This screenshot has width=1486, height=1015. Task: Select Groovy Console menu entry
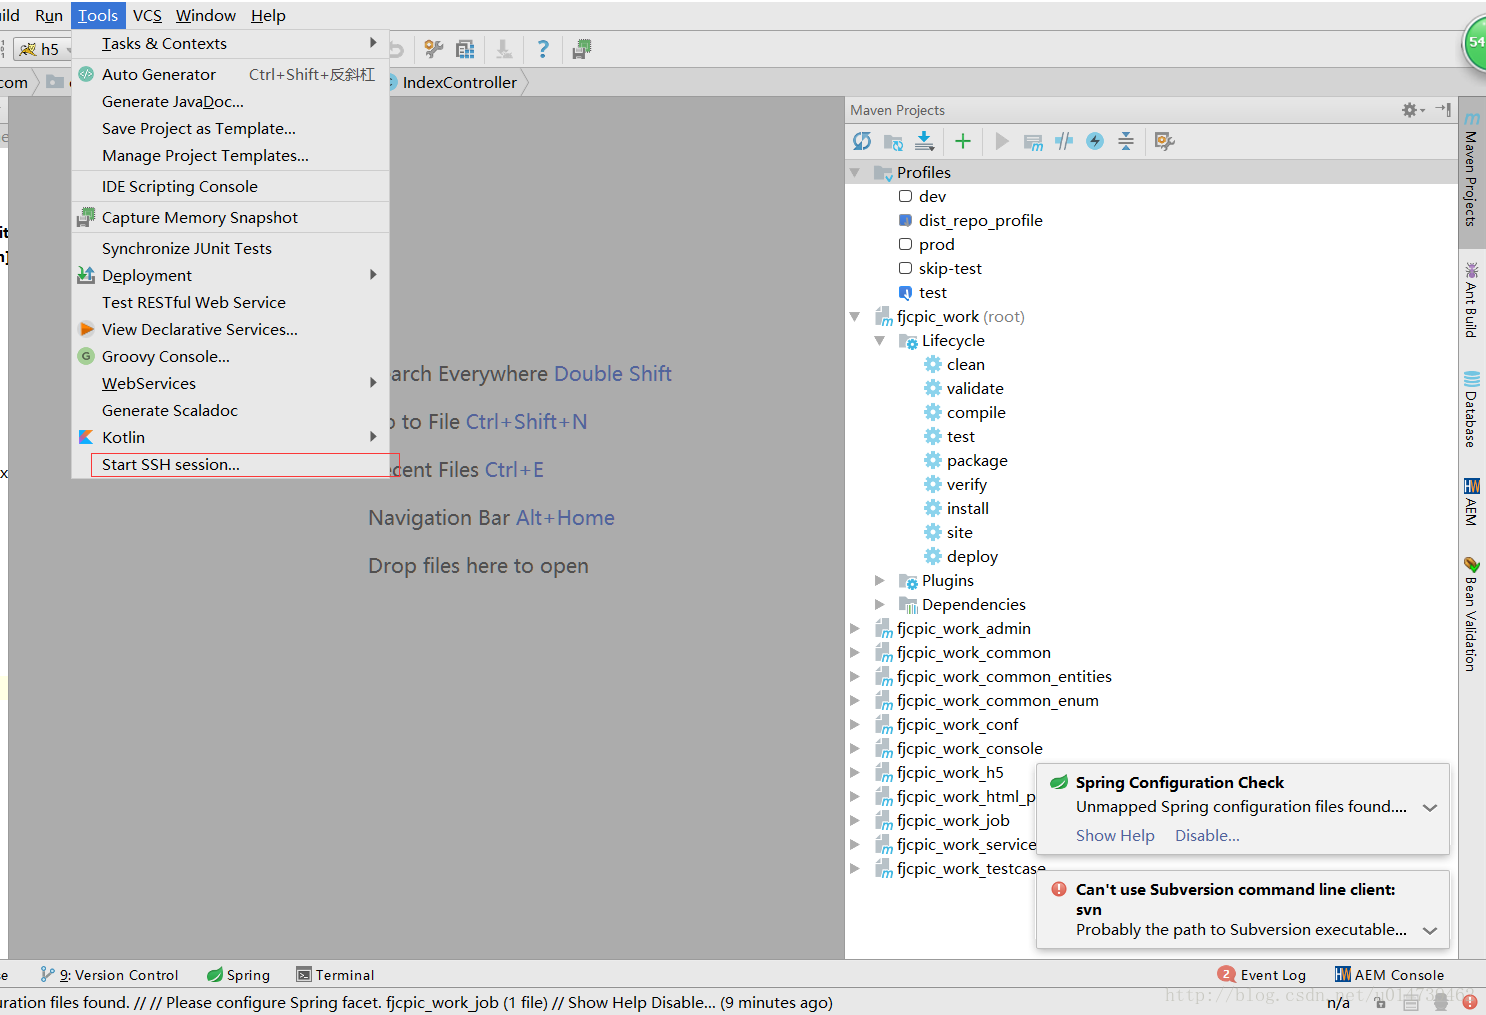pos(230,356)
